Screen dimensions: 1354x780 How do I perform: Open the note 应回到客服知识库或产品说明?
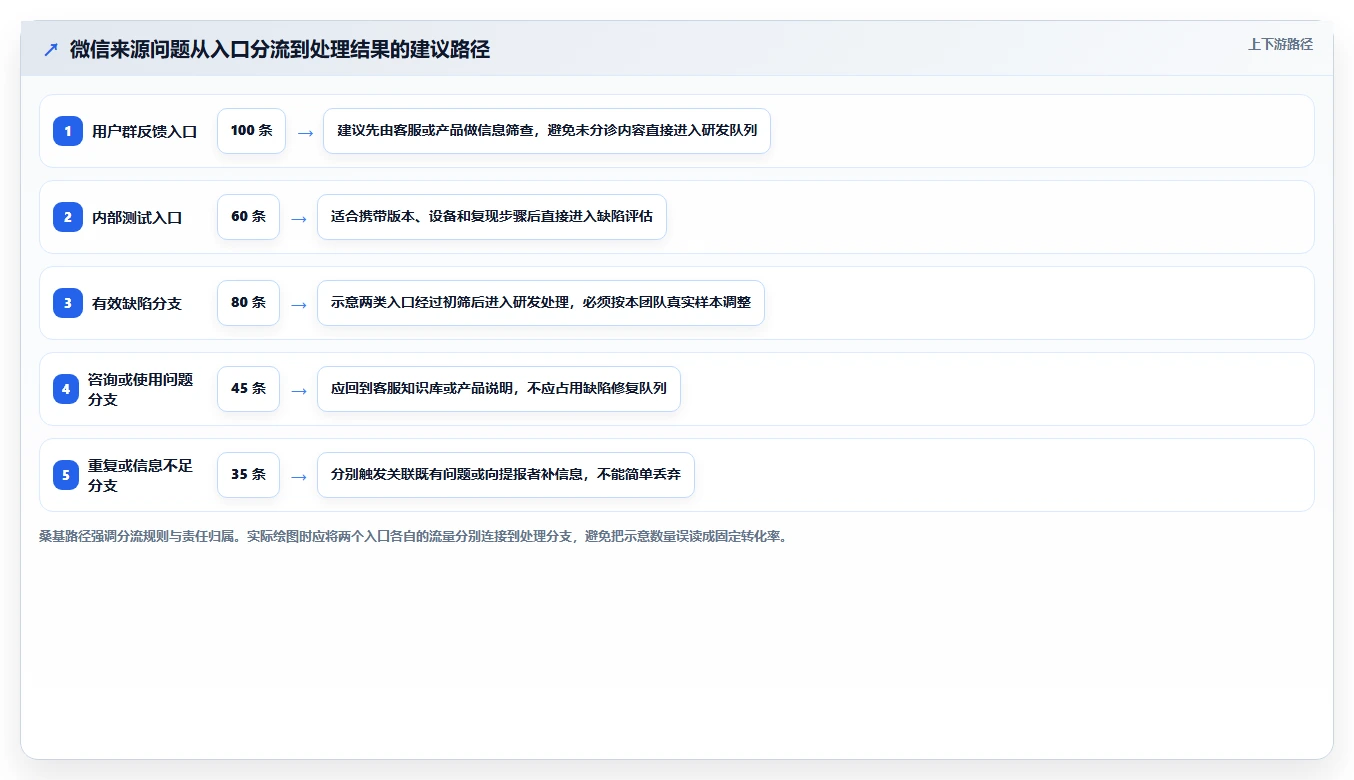[x=499, y=389]
